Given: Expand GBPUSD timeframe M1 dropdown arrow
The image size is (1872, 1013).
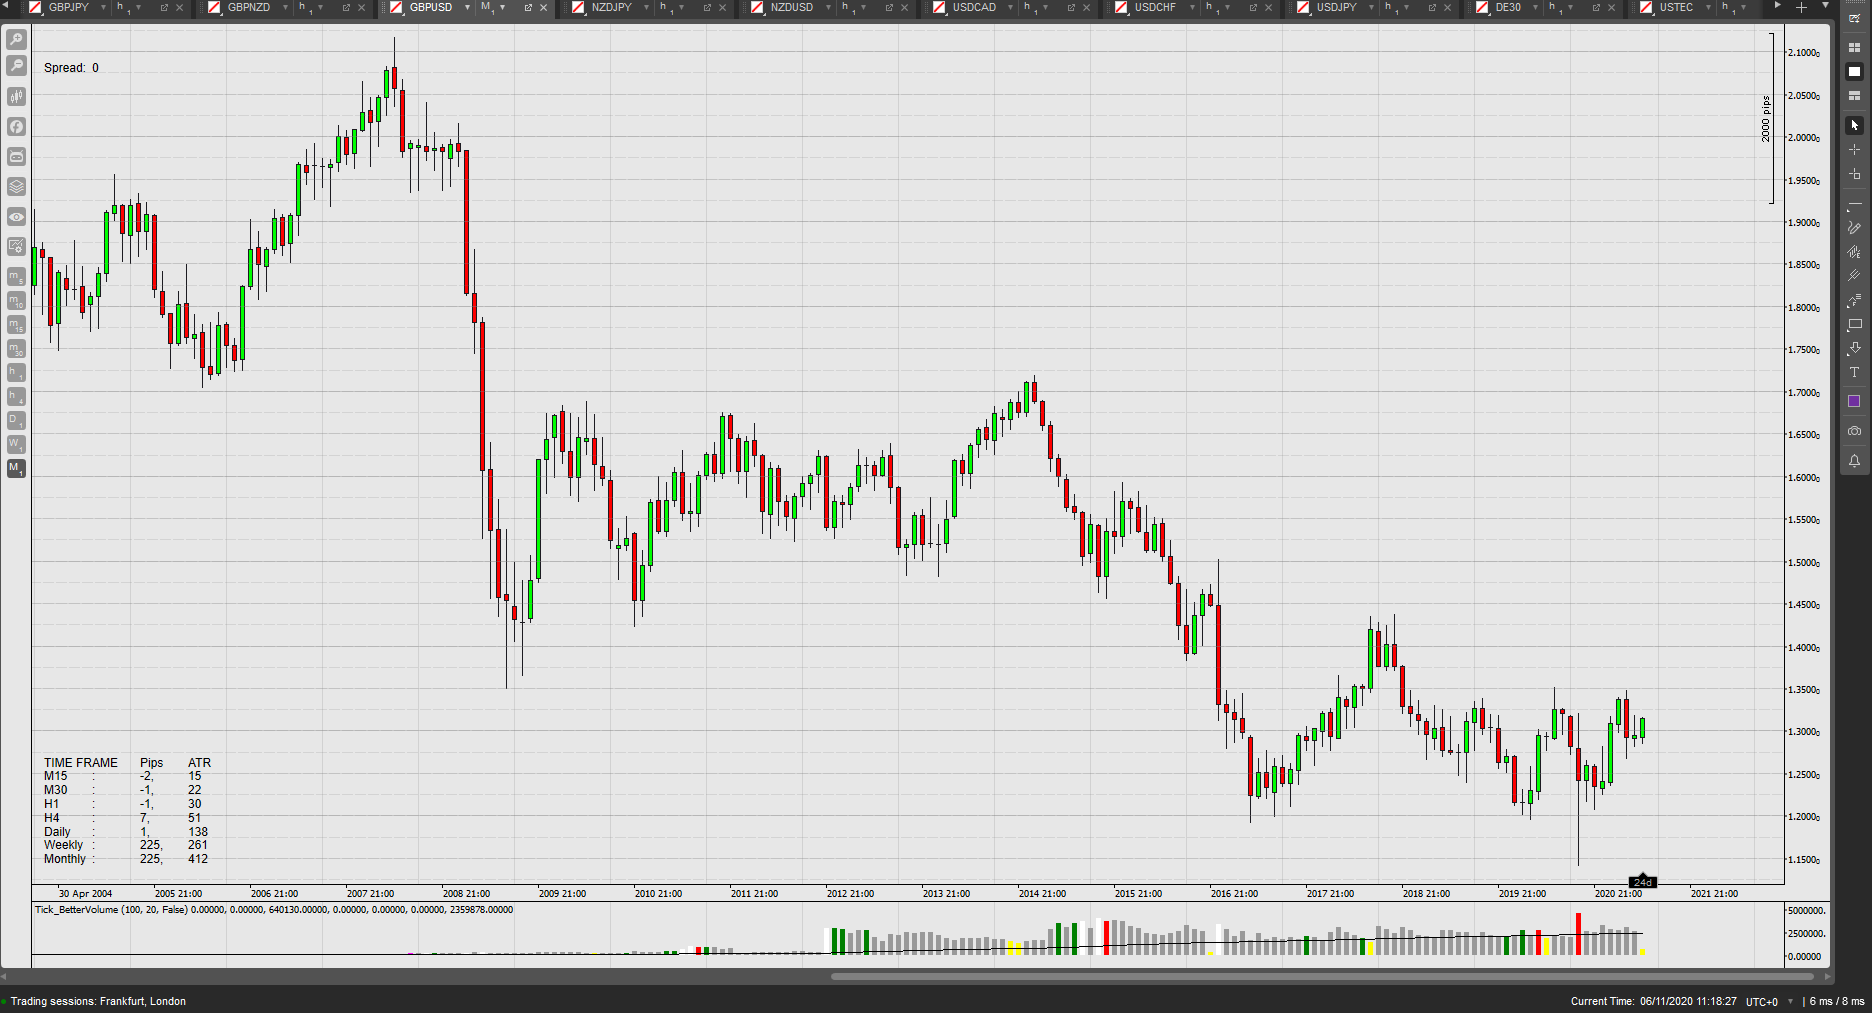Looking at the screenshot, I should tap(502, 8).
